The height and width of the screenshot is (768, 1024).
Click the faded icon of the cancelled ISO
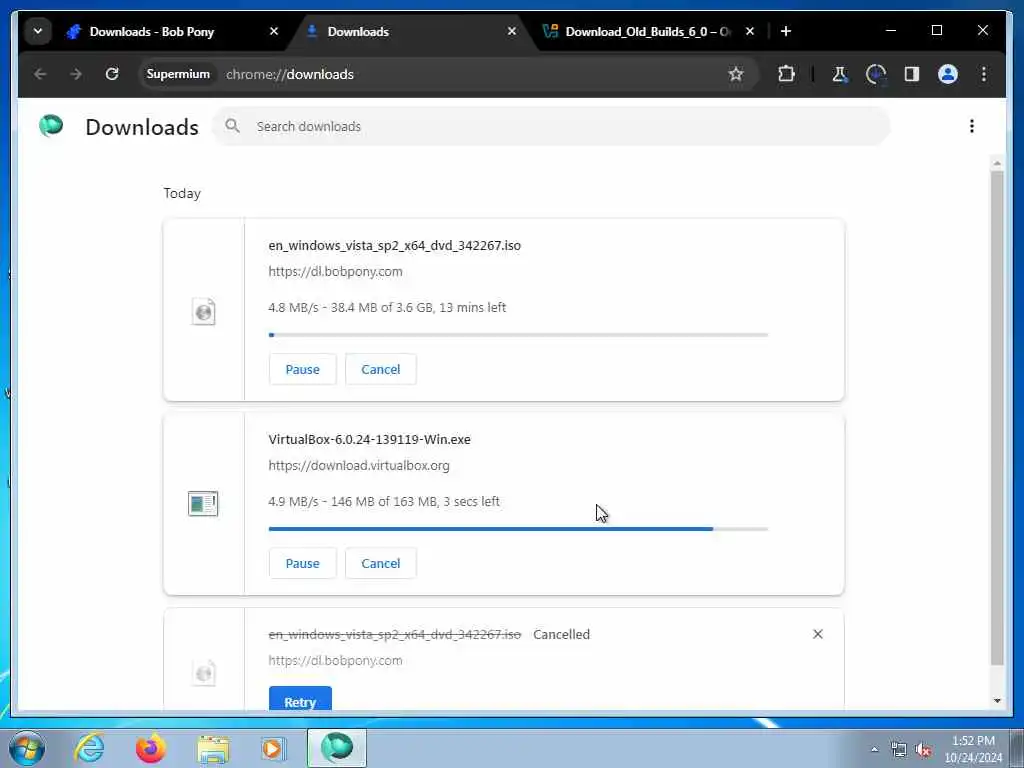(x=204, y=673)
